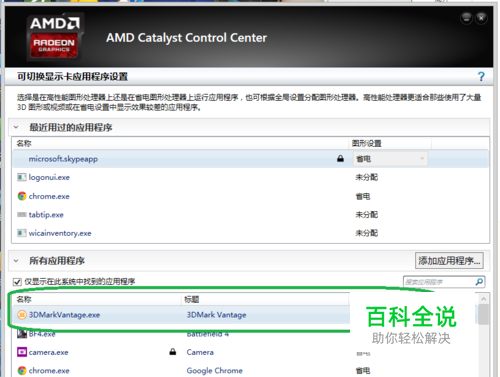The width and height of the screenshot is (500, 377).
Task: Click chrome.exe icon in recent applications list
Action: tap(22, 196)
